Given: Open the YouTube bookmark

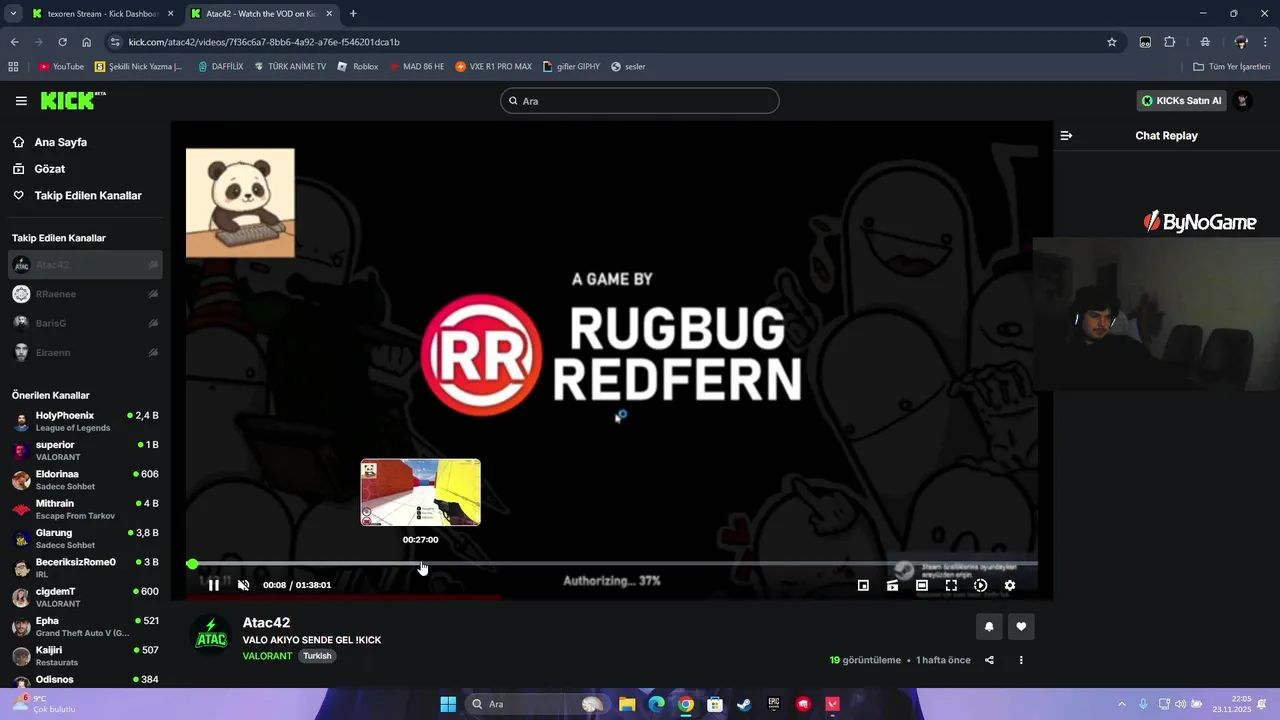Looking at the screenshot, I should tap(61, 67).
